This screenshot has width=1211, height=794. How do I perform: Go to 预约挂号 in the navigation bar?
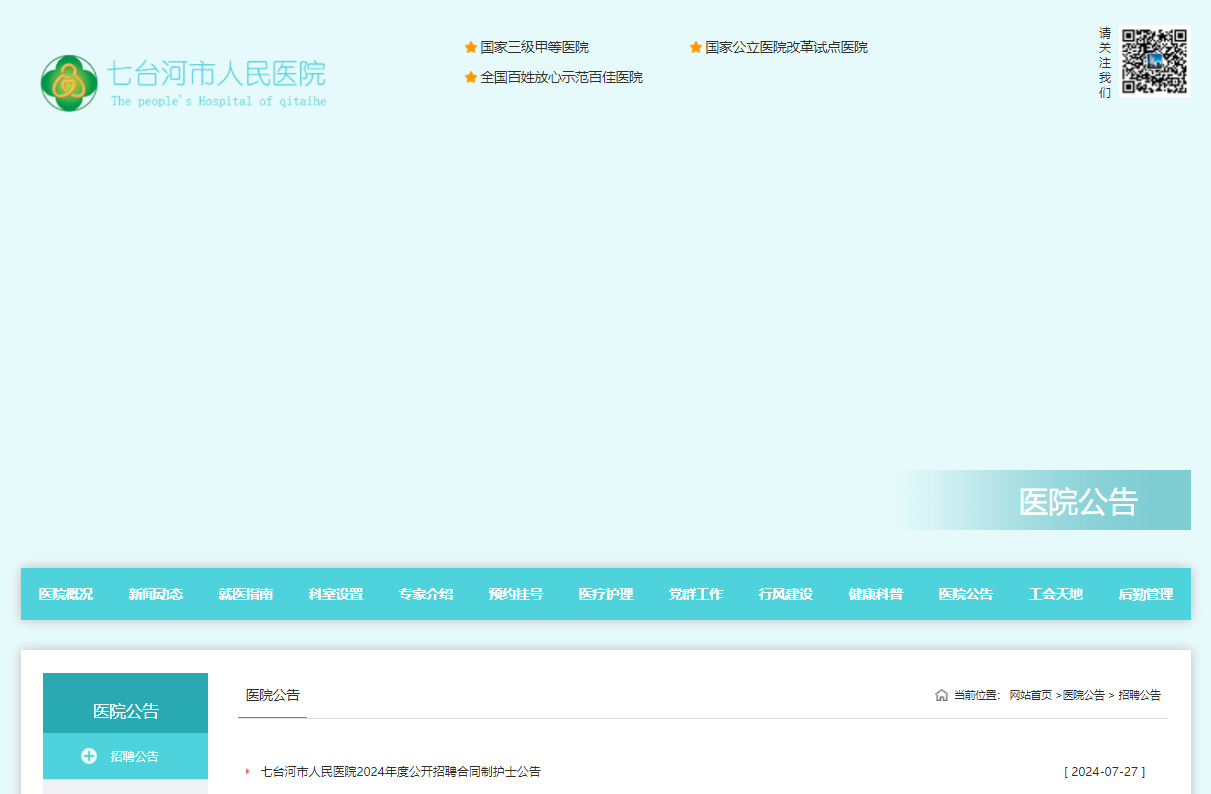[x=516, y=594]
